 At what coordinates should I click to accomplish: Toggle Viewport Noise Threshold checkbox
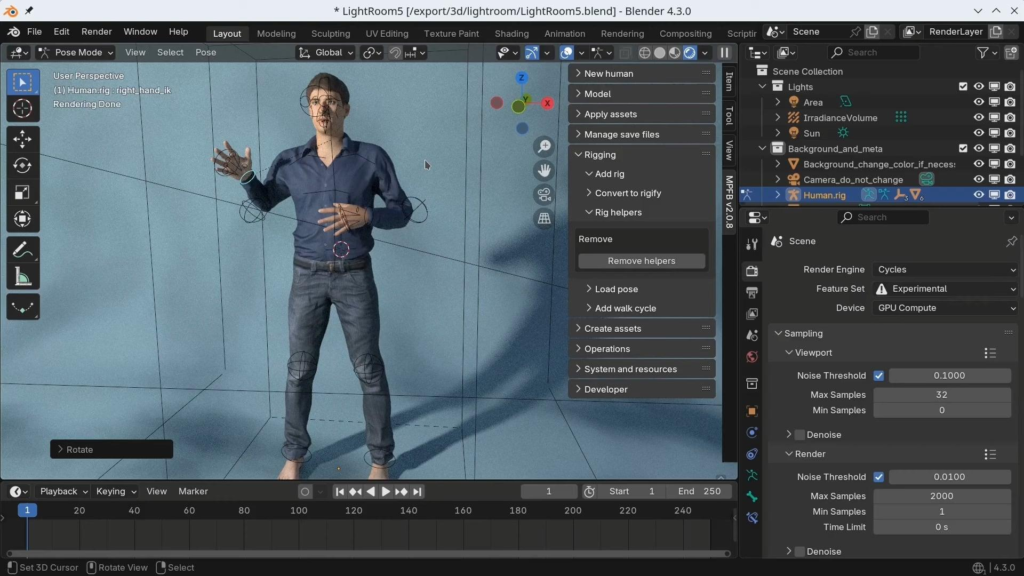(879, 376)
